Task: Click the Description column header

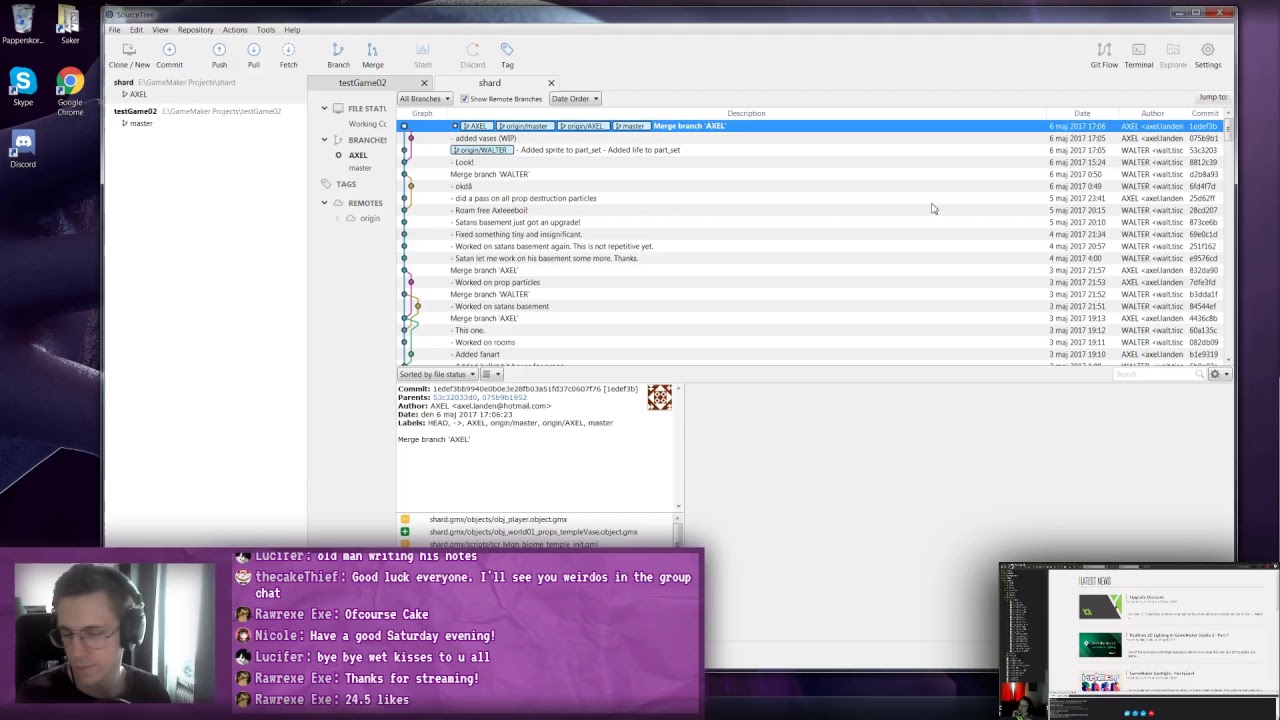Action: (746, 113)
